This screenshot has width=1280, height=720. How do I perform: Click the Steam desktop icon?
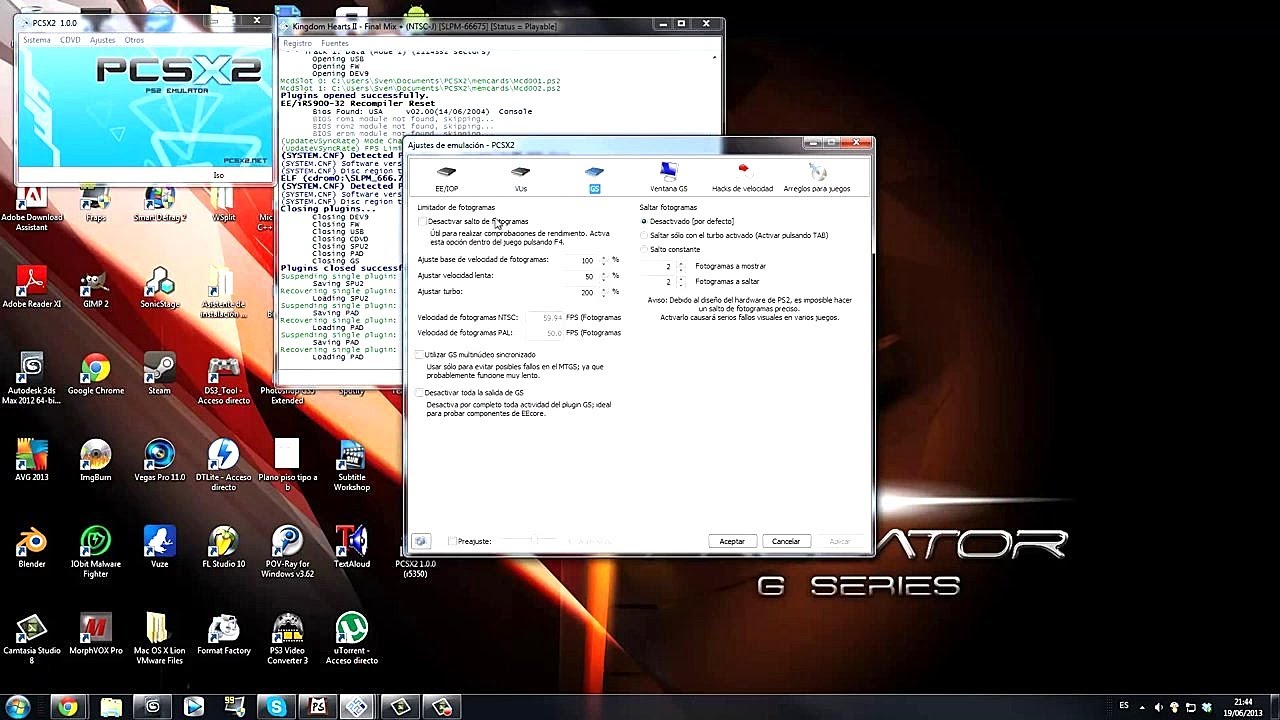159,374
